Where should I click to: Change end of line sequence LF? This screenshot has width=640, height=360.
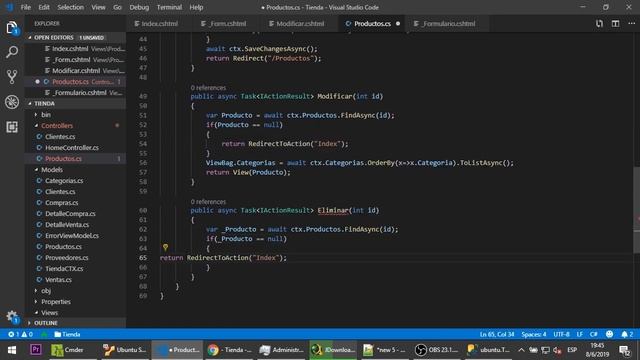coord(580,334)
